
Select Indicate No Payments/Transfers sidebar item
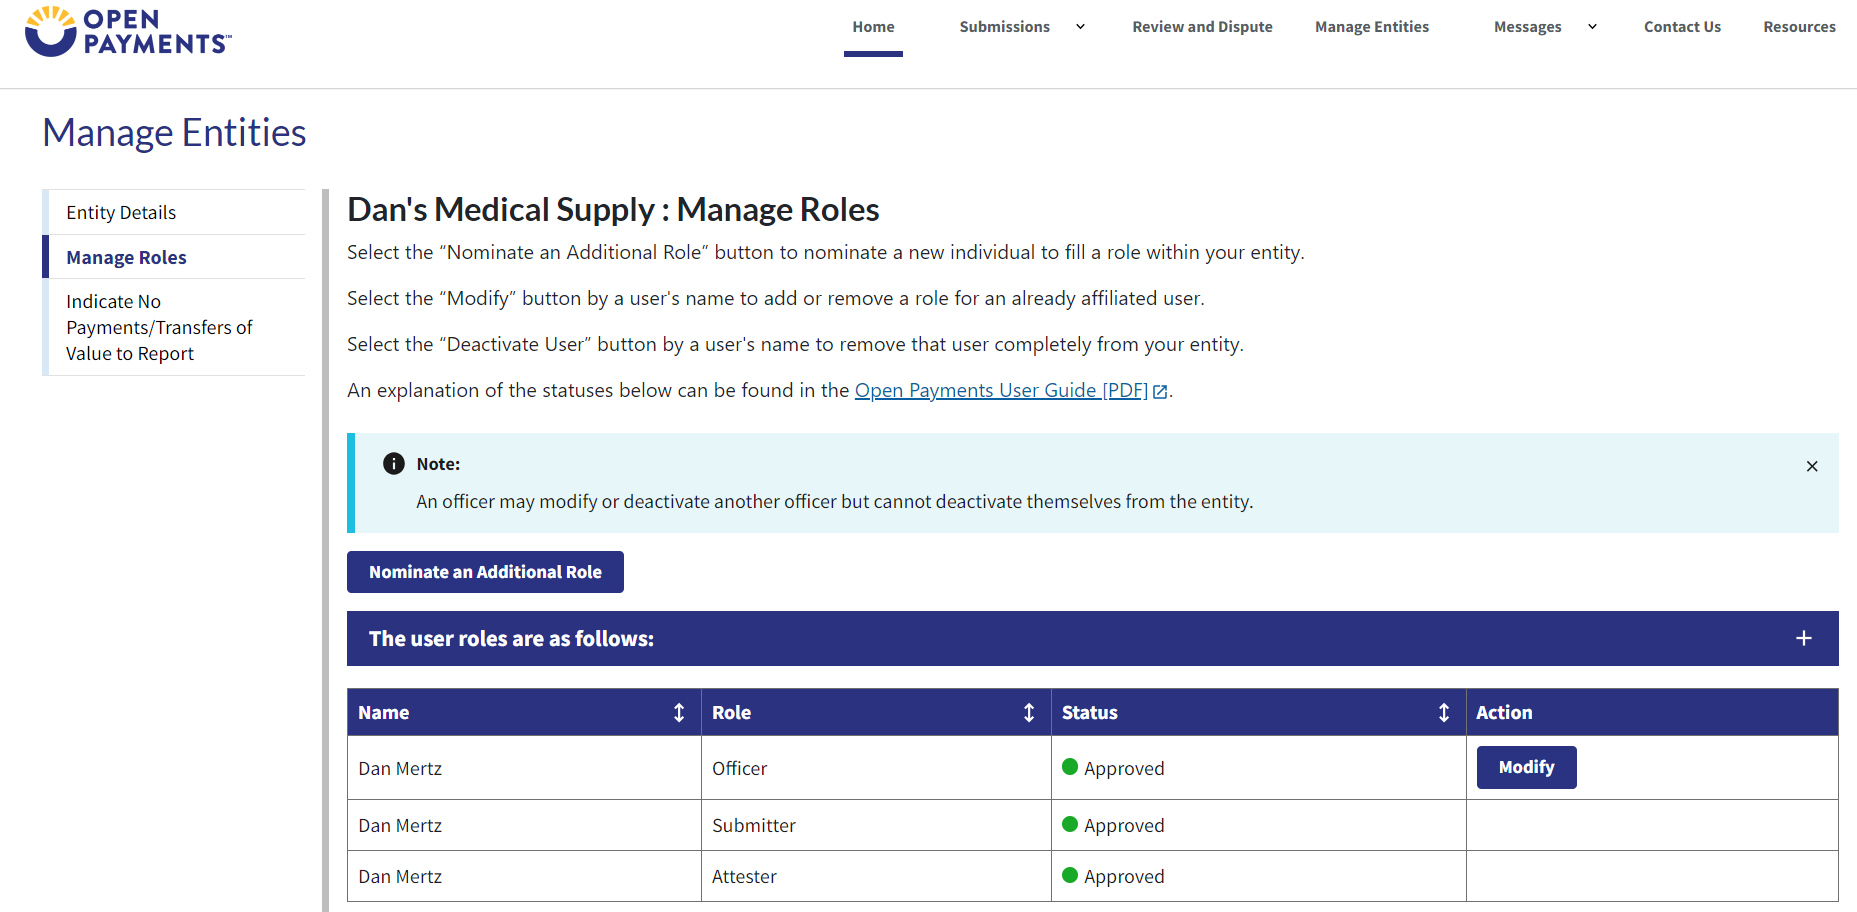(x=159, y=328)
